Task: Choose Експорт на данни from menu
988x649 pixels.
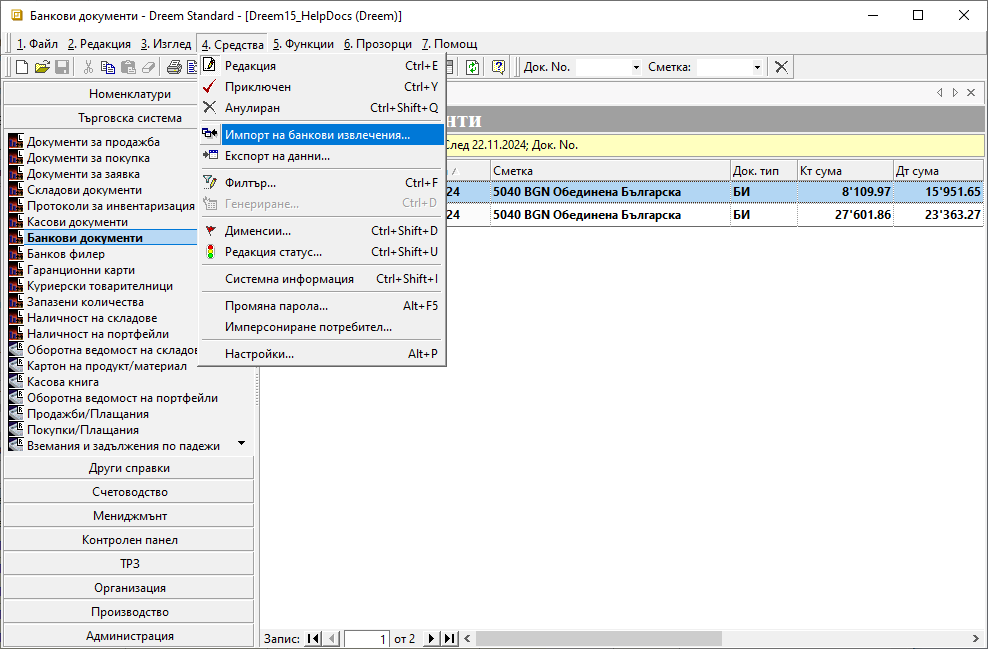Action: tap(277, 156)
